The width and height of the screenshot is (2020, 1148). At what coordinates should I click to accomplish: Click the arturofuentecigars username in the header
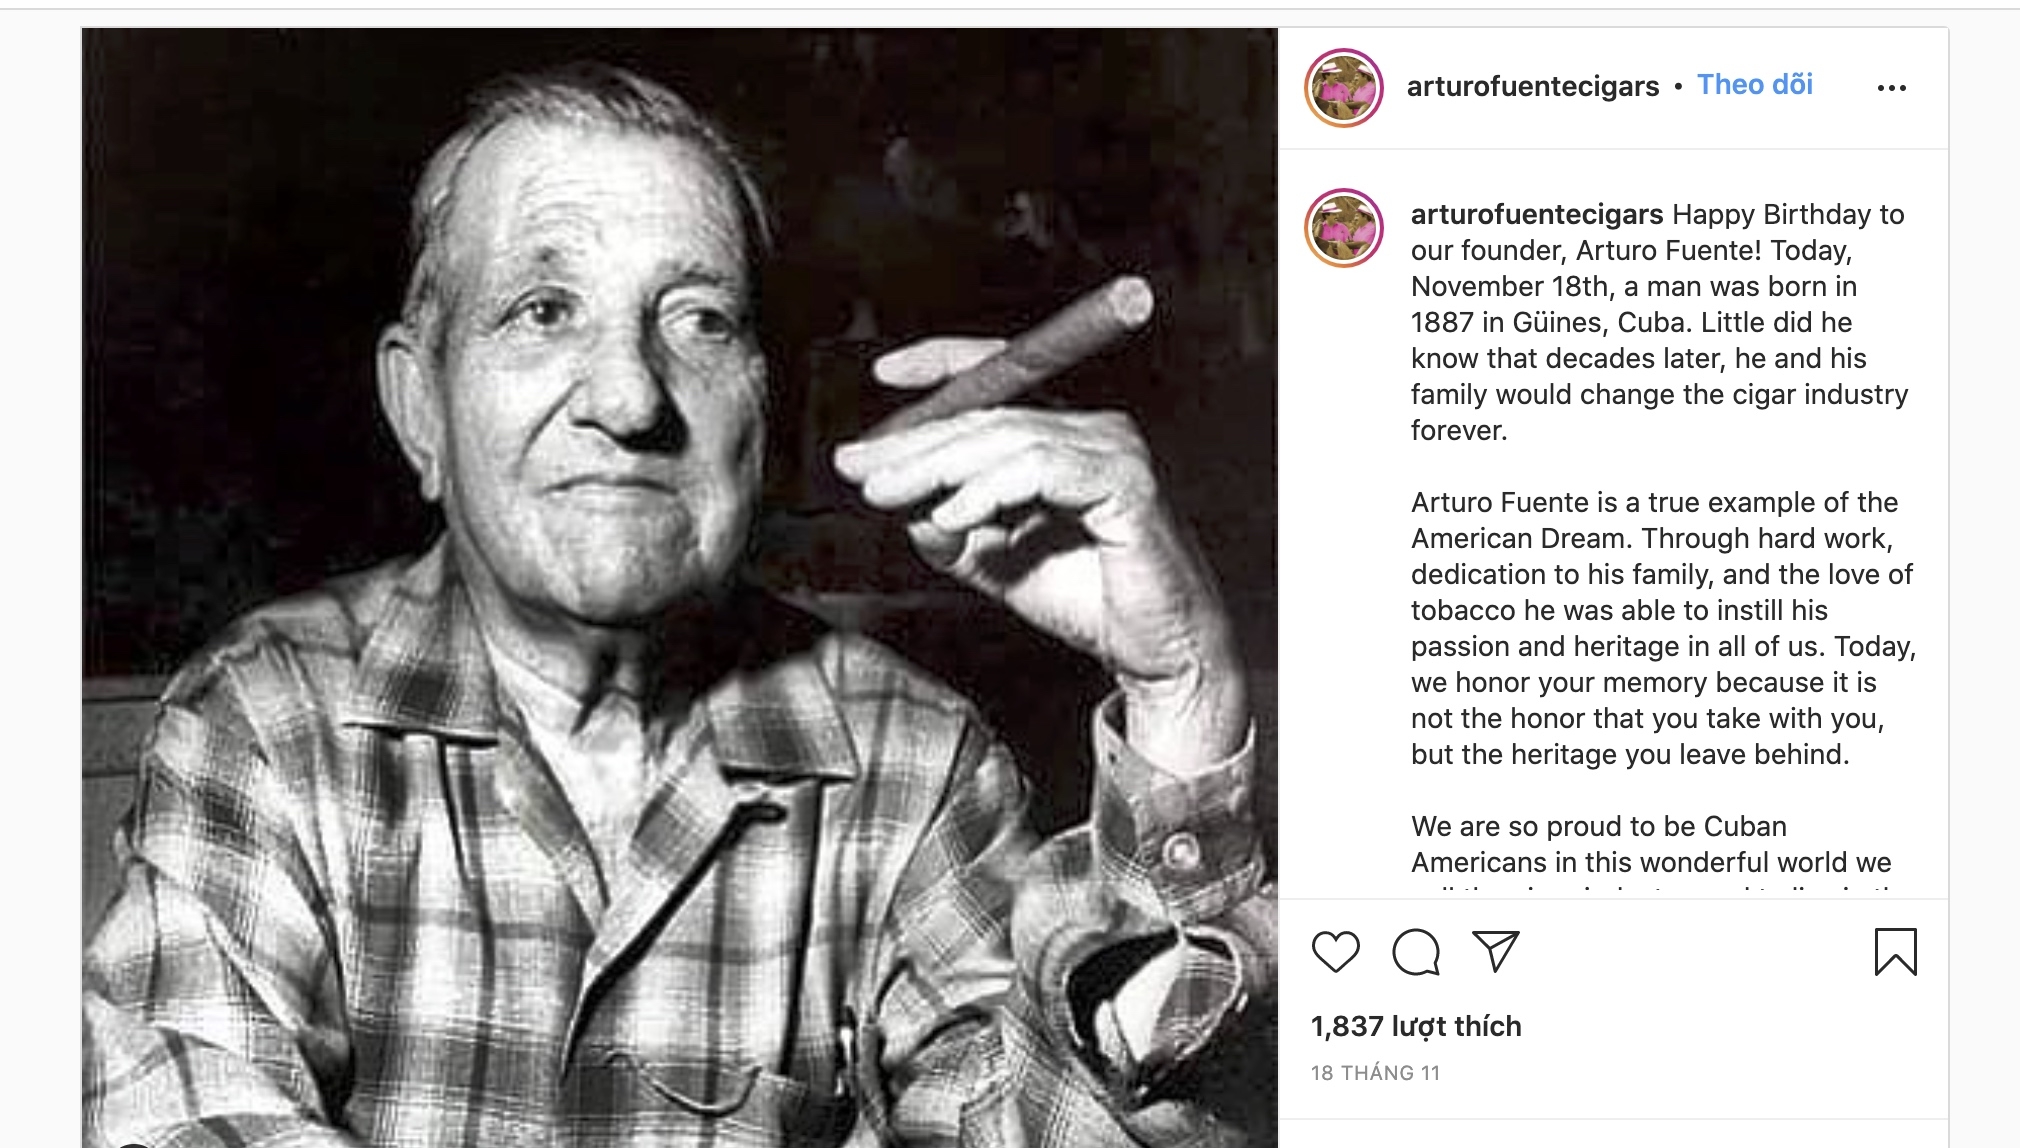(1532, 87)
